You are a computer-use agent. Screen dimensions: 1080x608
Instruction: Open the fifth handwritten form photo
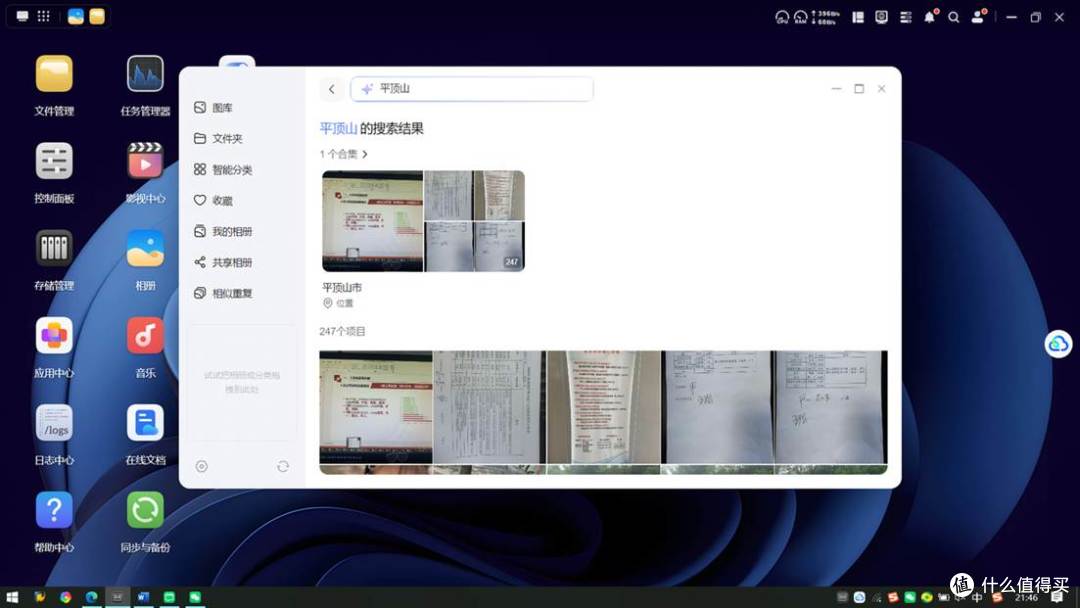coord(831,407)
